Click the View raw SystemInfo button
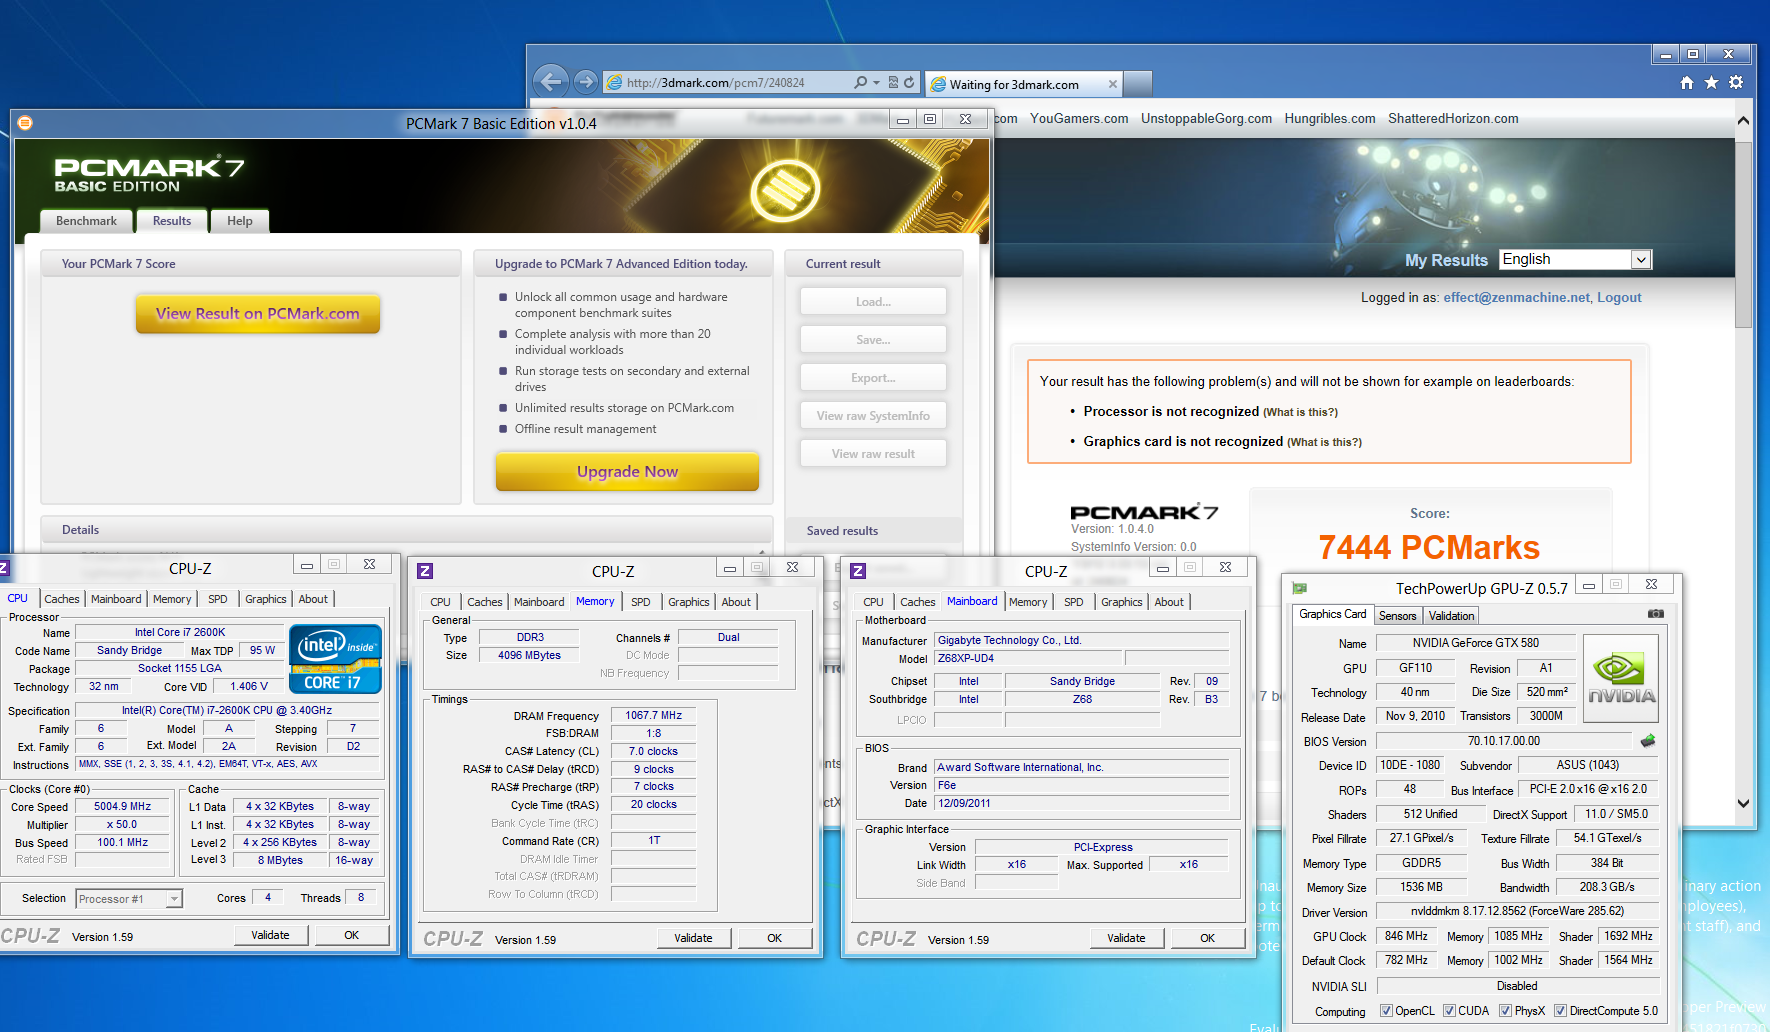 pyautogui.click(x=873, y=416)
